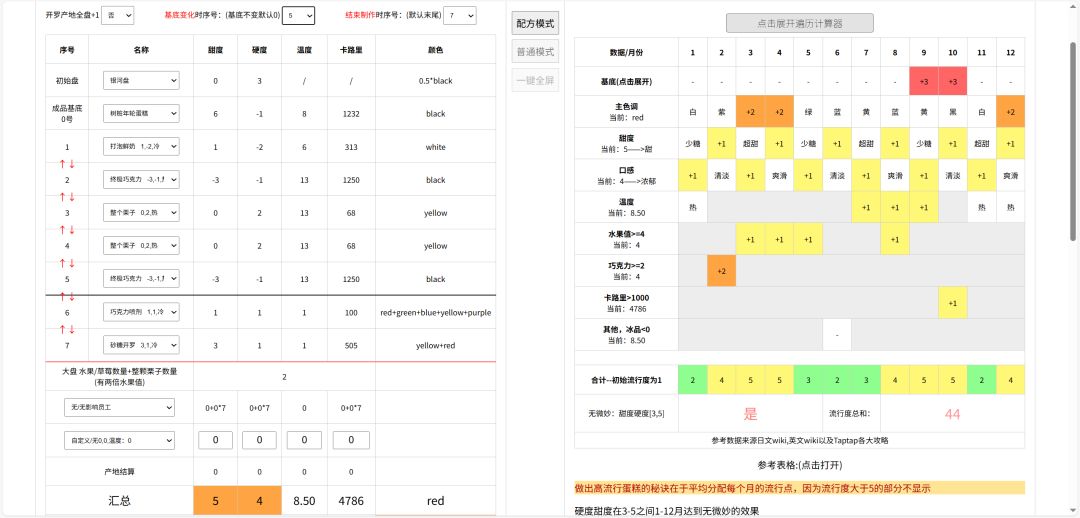Open row 4 dropdown showing 整个栗子
The image size is (1080, 518).
[141, 246]
